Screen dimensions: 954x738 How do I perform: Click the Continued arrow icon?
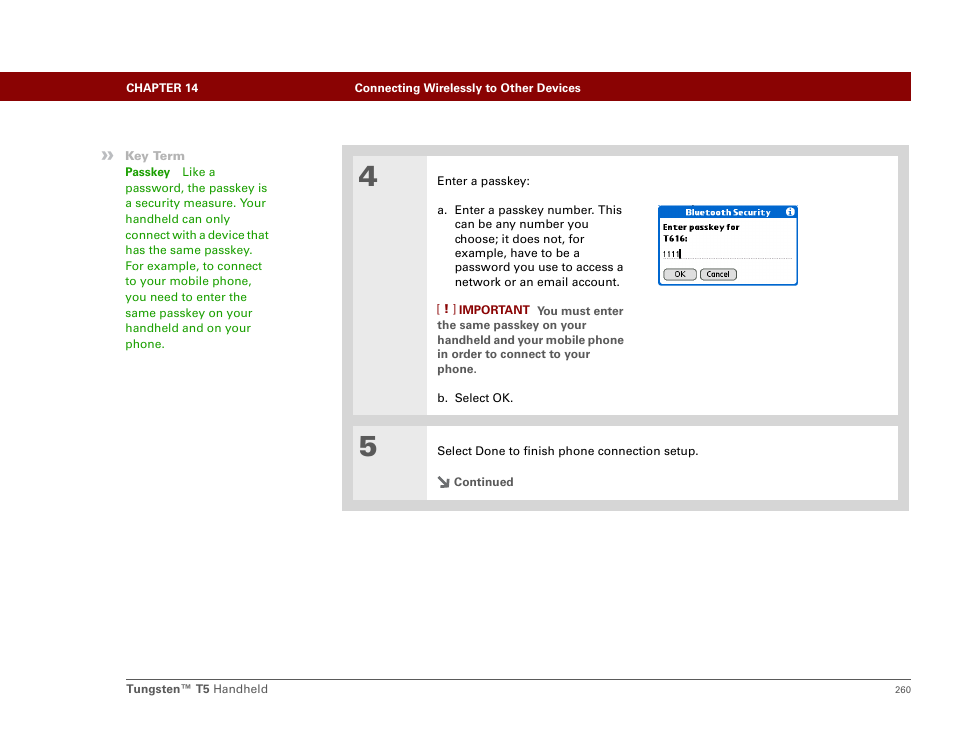(x=444, y=482)
